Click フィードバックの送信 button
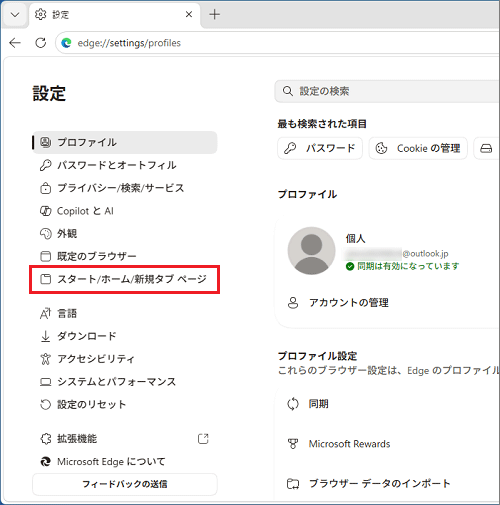500x505 pixels. [x=125, y=484]
